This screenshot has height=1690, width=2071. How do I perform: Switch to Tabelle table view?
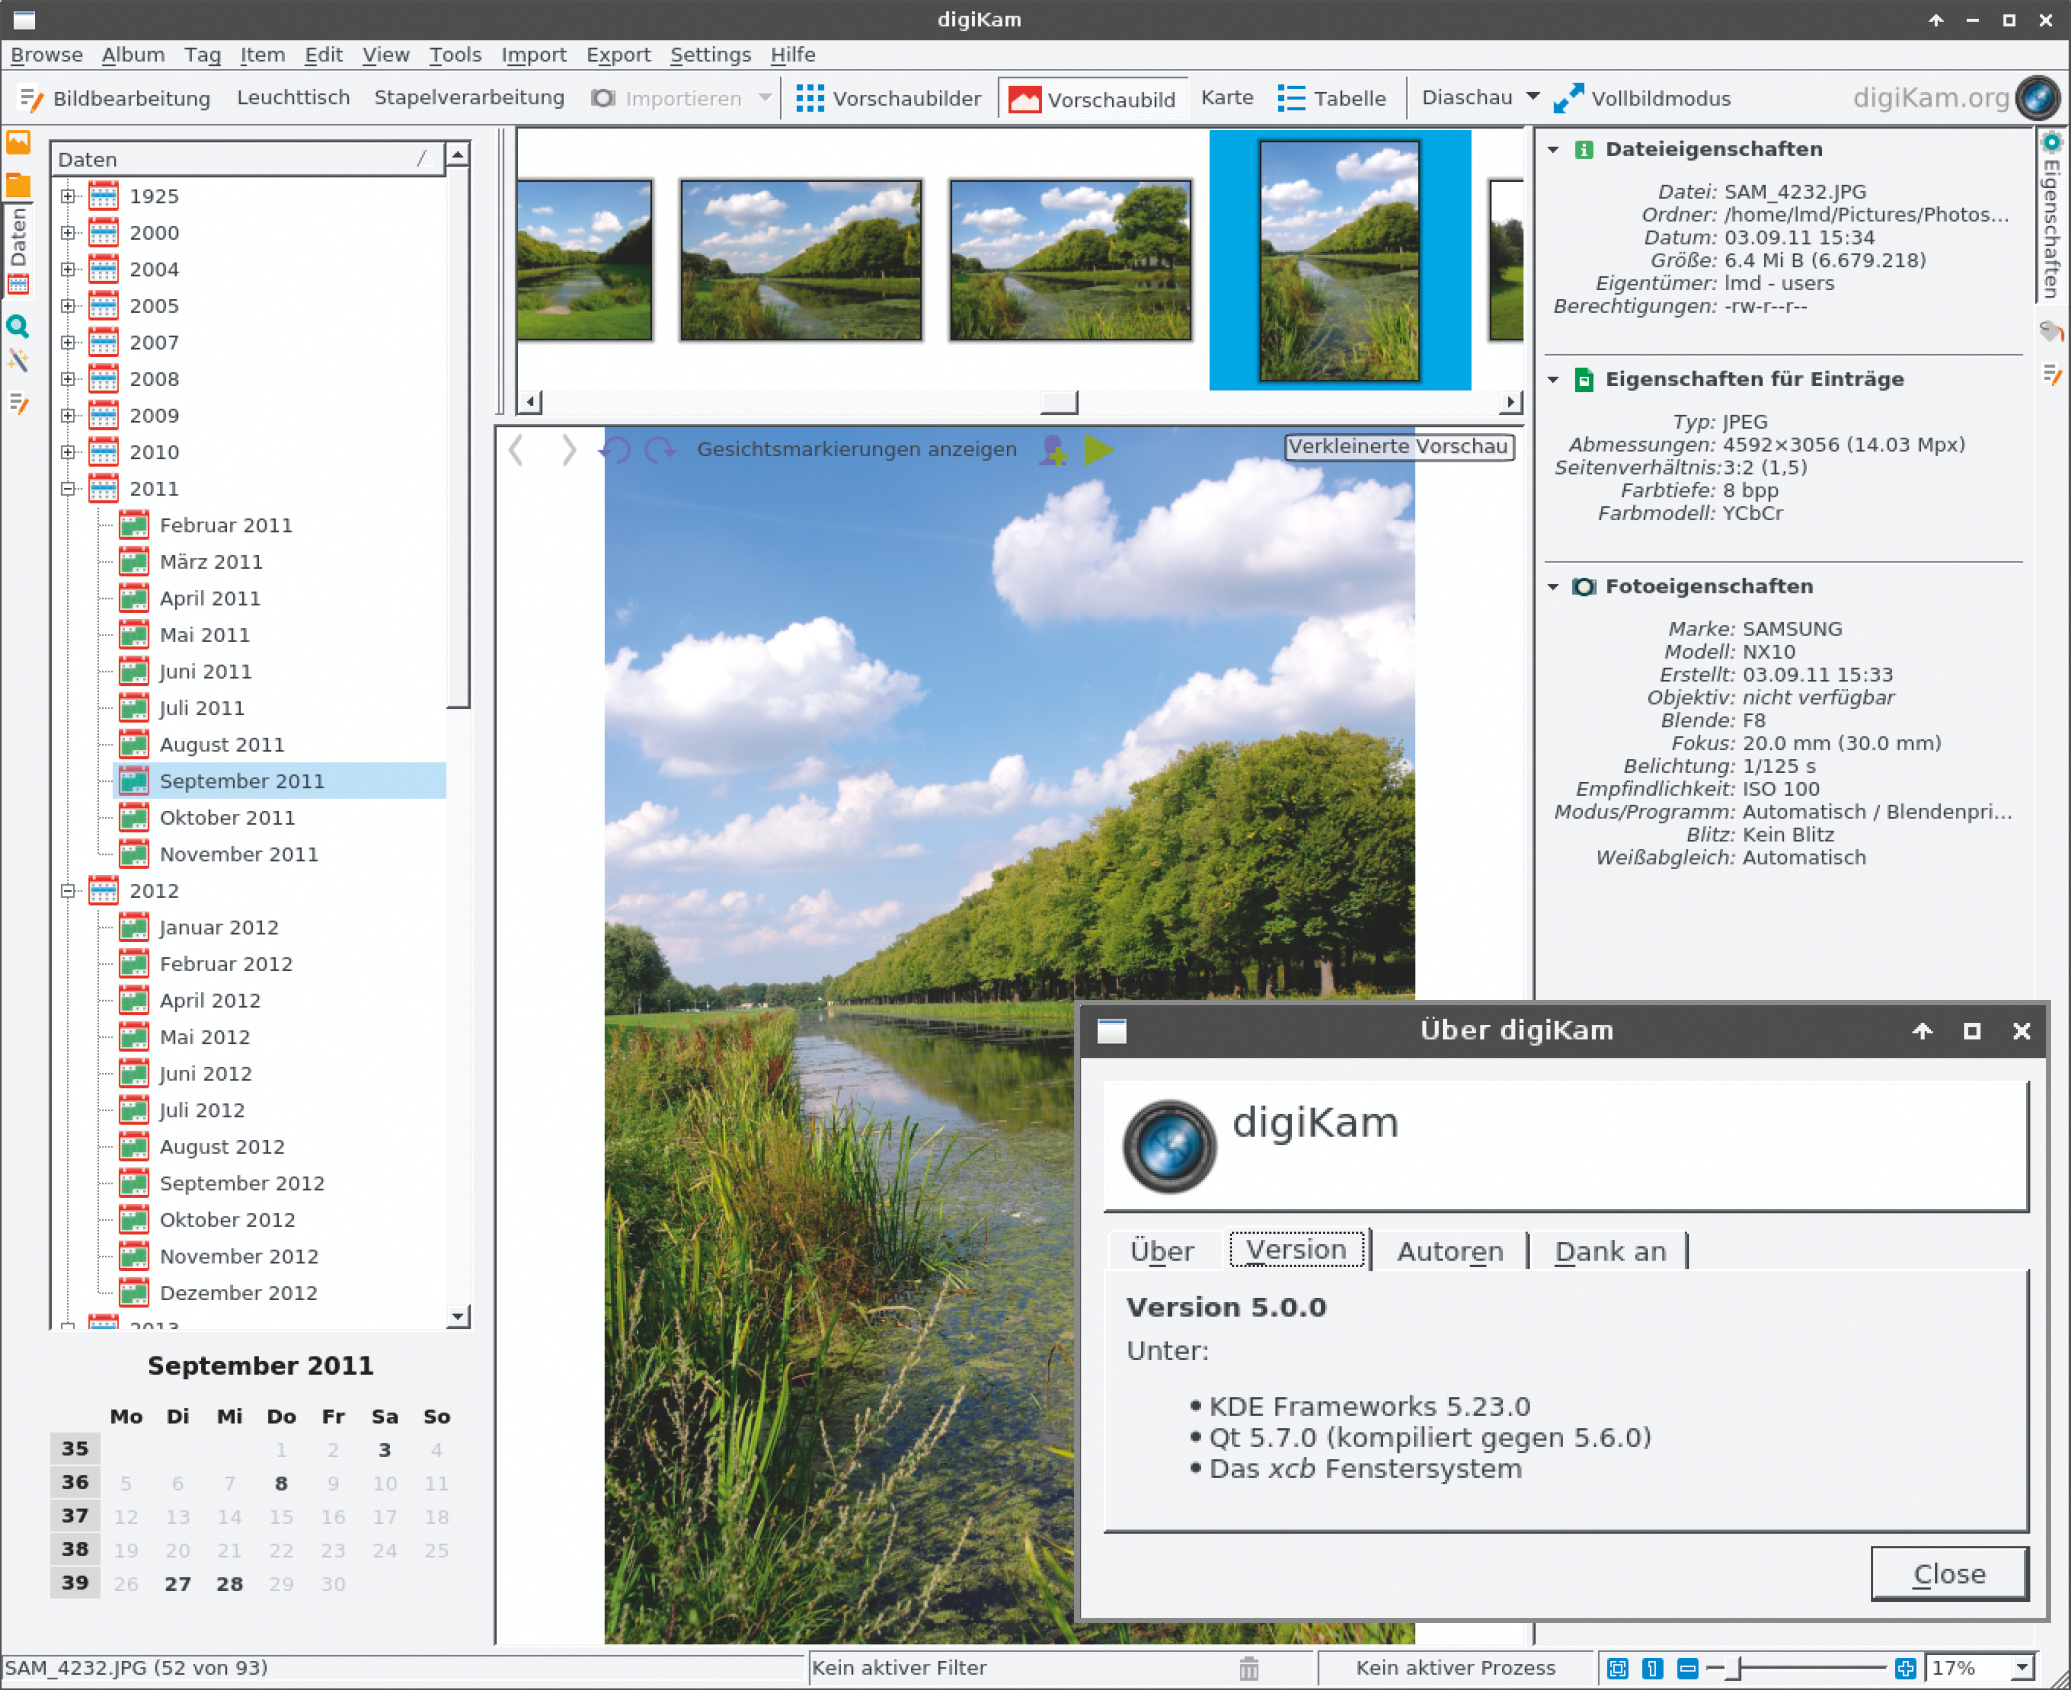[1331, 99]
